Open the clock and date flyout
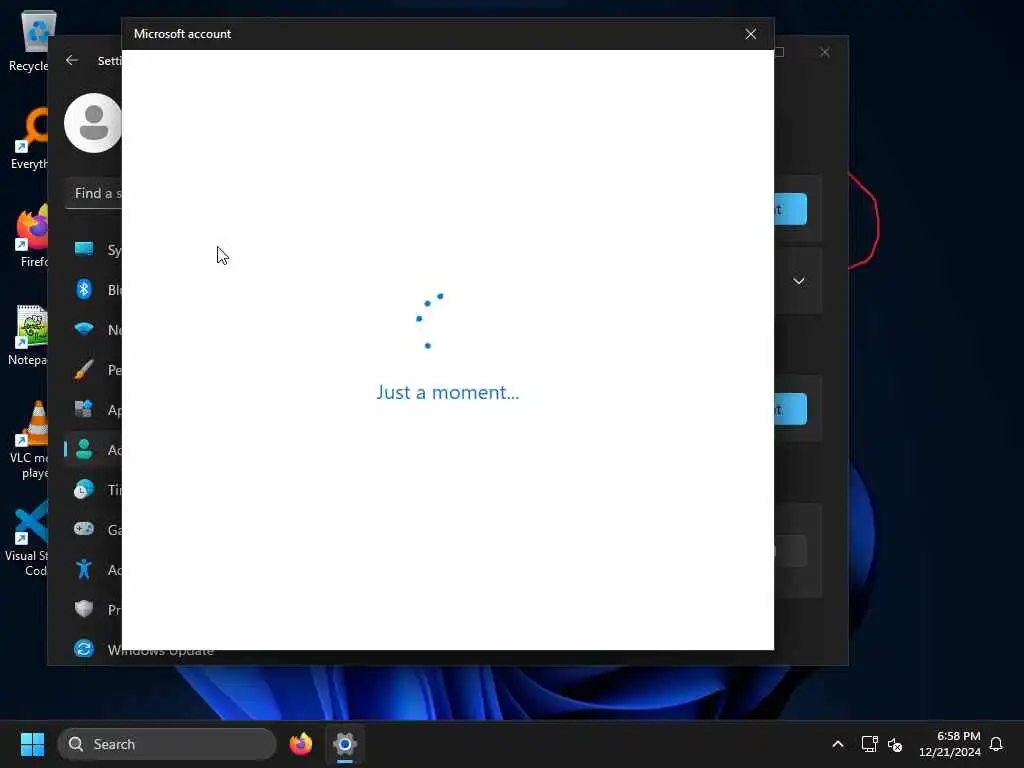The height and width of the screenshot is (768, 1024). [x=950, y=744]
